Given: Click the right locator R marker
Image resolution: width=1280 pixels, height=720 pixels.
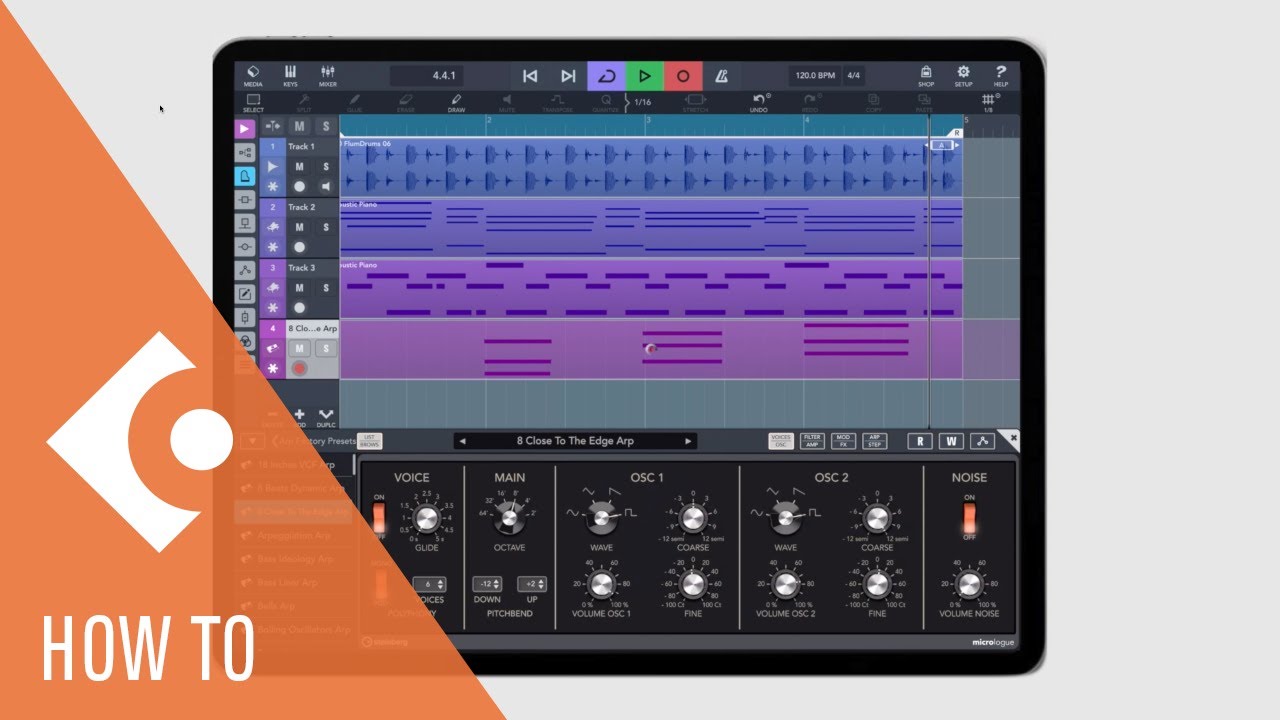Looking at the screenshot, I should tap(956, 132).
